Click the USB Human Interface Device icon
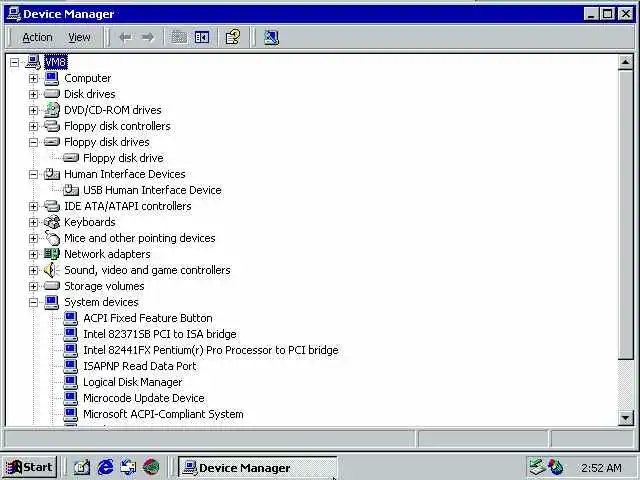The height and width of the screenshot is (480, 640). tap(71, 190)
